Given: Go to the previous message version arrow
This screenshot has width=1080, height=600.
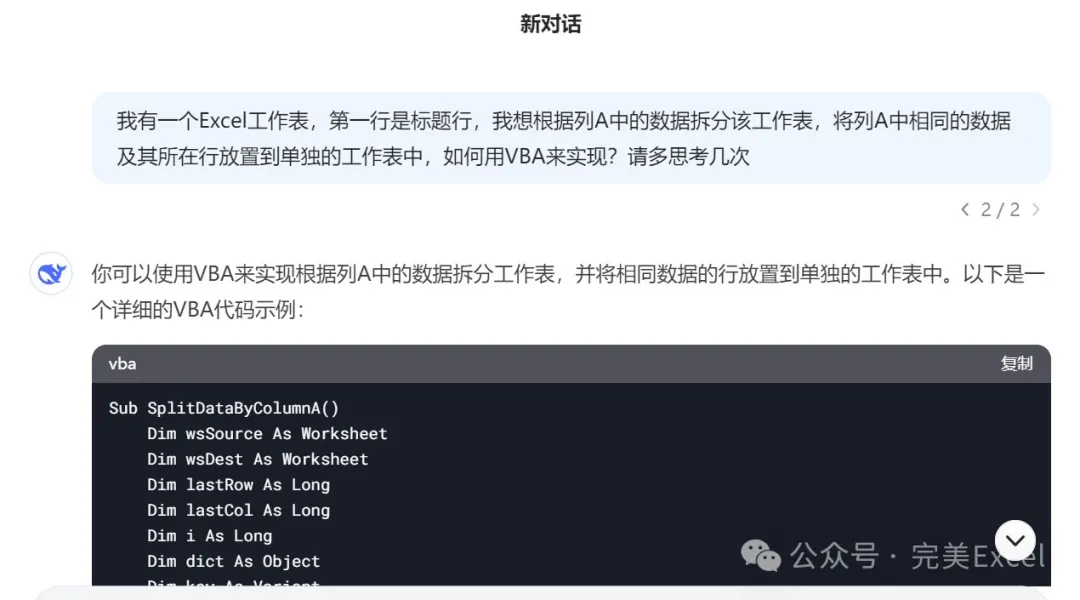Looking at the screenshot, I should coord(965,209).
